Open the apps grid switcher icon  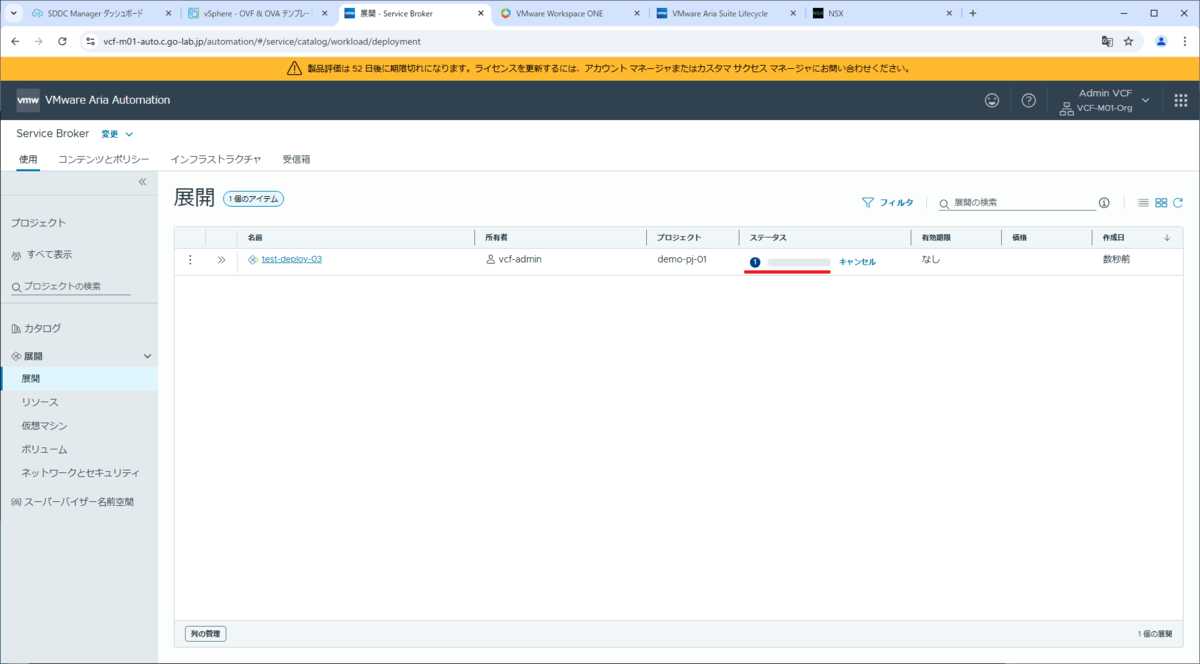coord(1180,100)
